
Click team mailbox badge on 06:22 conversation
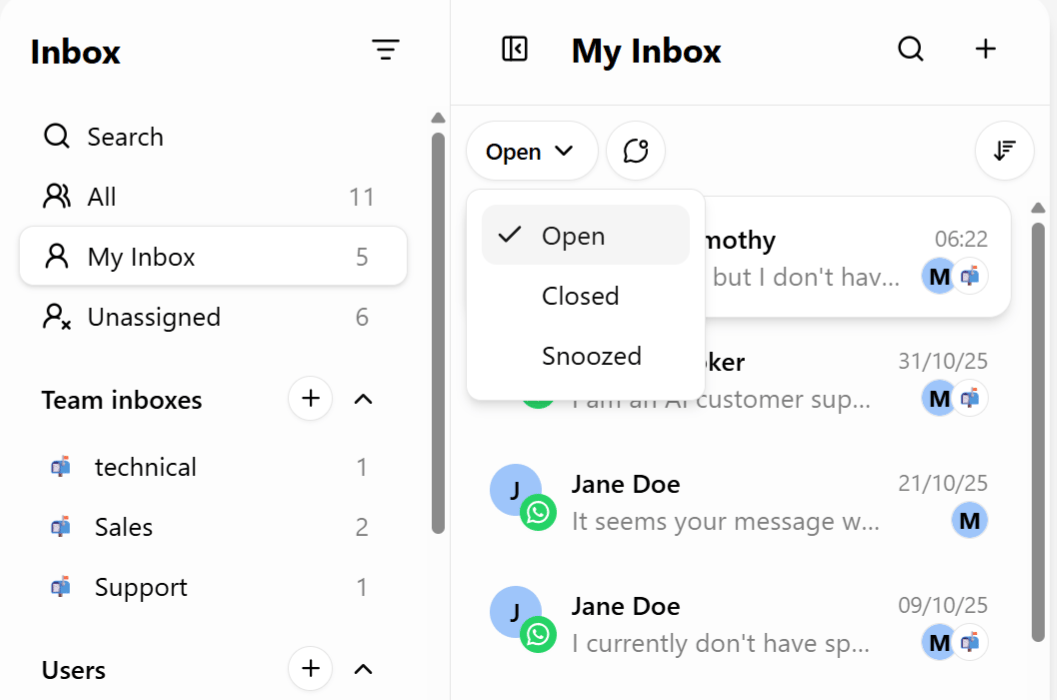971,276
